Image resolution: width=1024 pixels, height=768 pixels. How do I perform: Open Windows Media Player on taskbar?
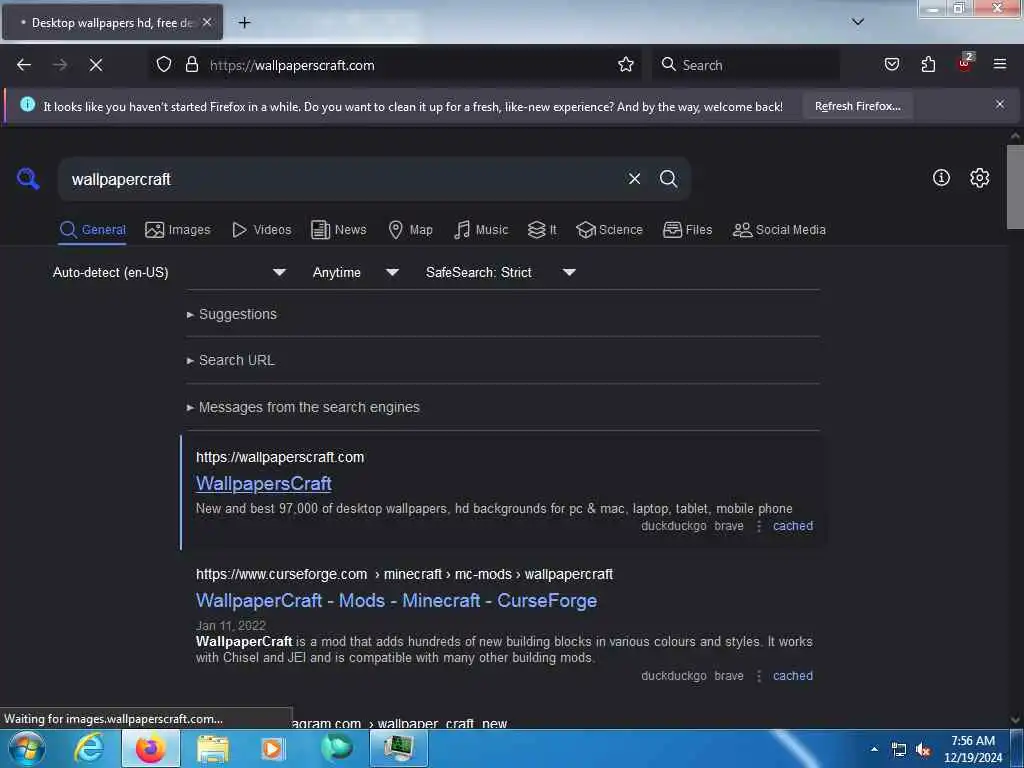point(273,748)
